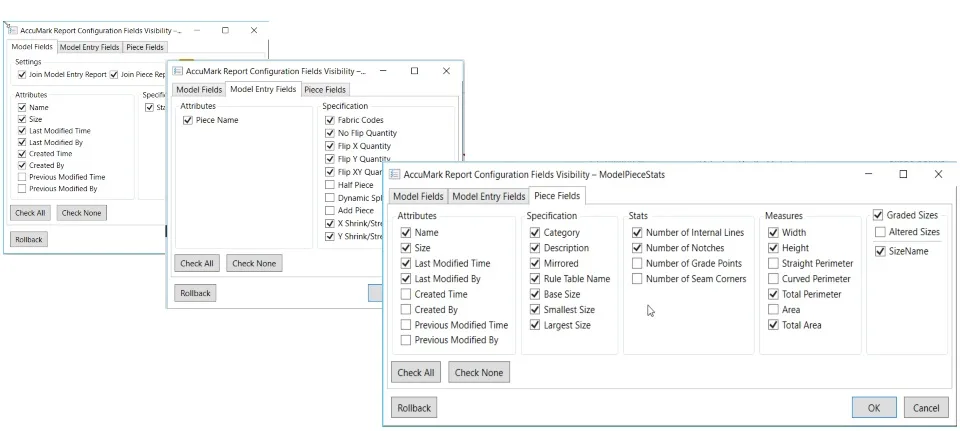Close the ModelPieceStats window
Screen dimensions: 960x431
click(938, 174)
